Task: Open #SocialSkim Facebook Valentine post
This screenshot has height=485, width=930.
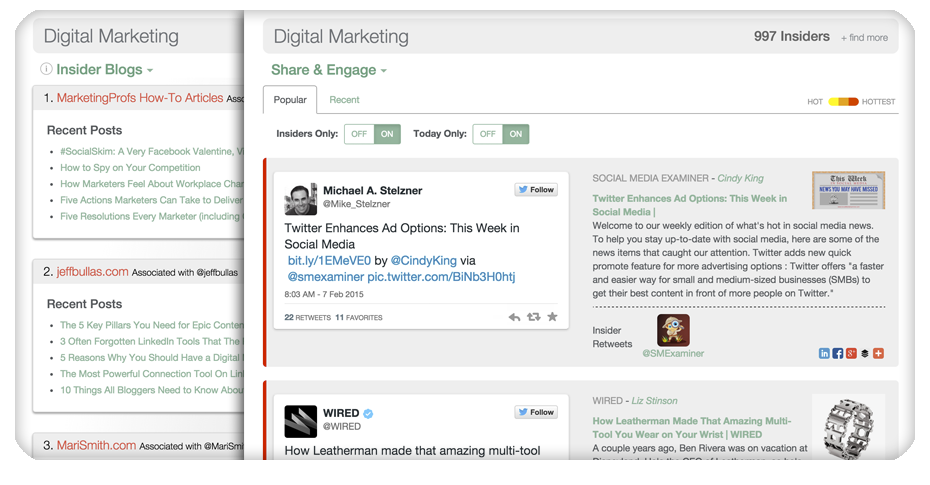Action: coord(151,151)
